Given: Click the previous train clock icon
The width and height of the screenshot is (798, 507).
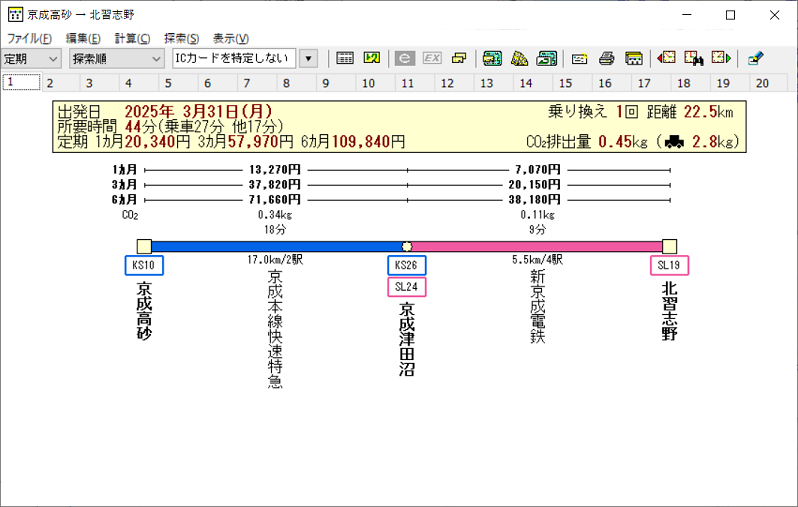Looking at the screenshot, I should [x=666, y=58].
